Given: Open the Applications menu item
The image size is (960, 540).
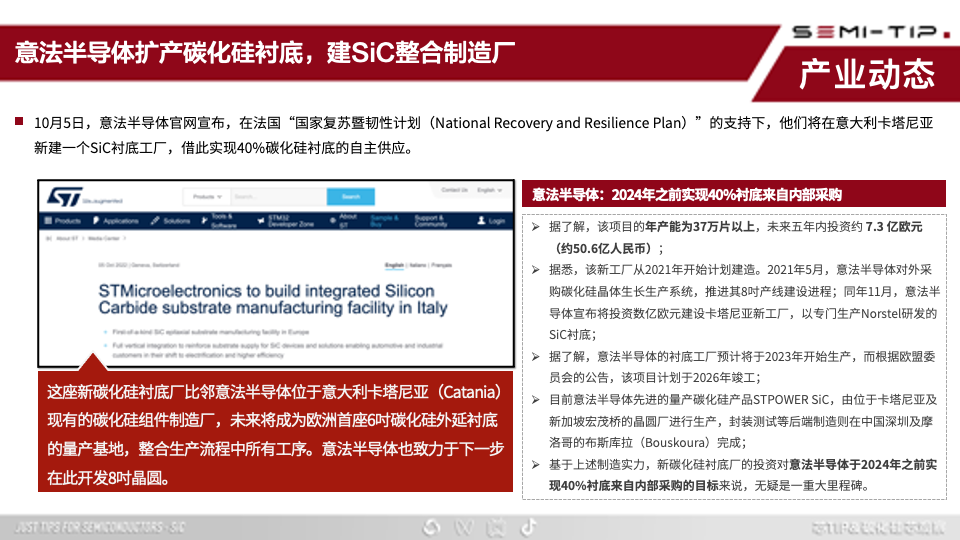Looking at the screenshot, I should (121, 221).
